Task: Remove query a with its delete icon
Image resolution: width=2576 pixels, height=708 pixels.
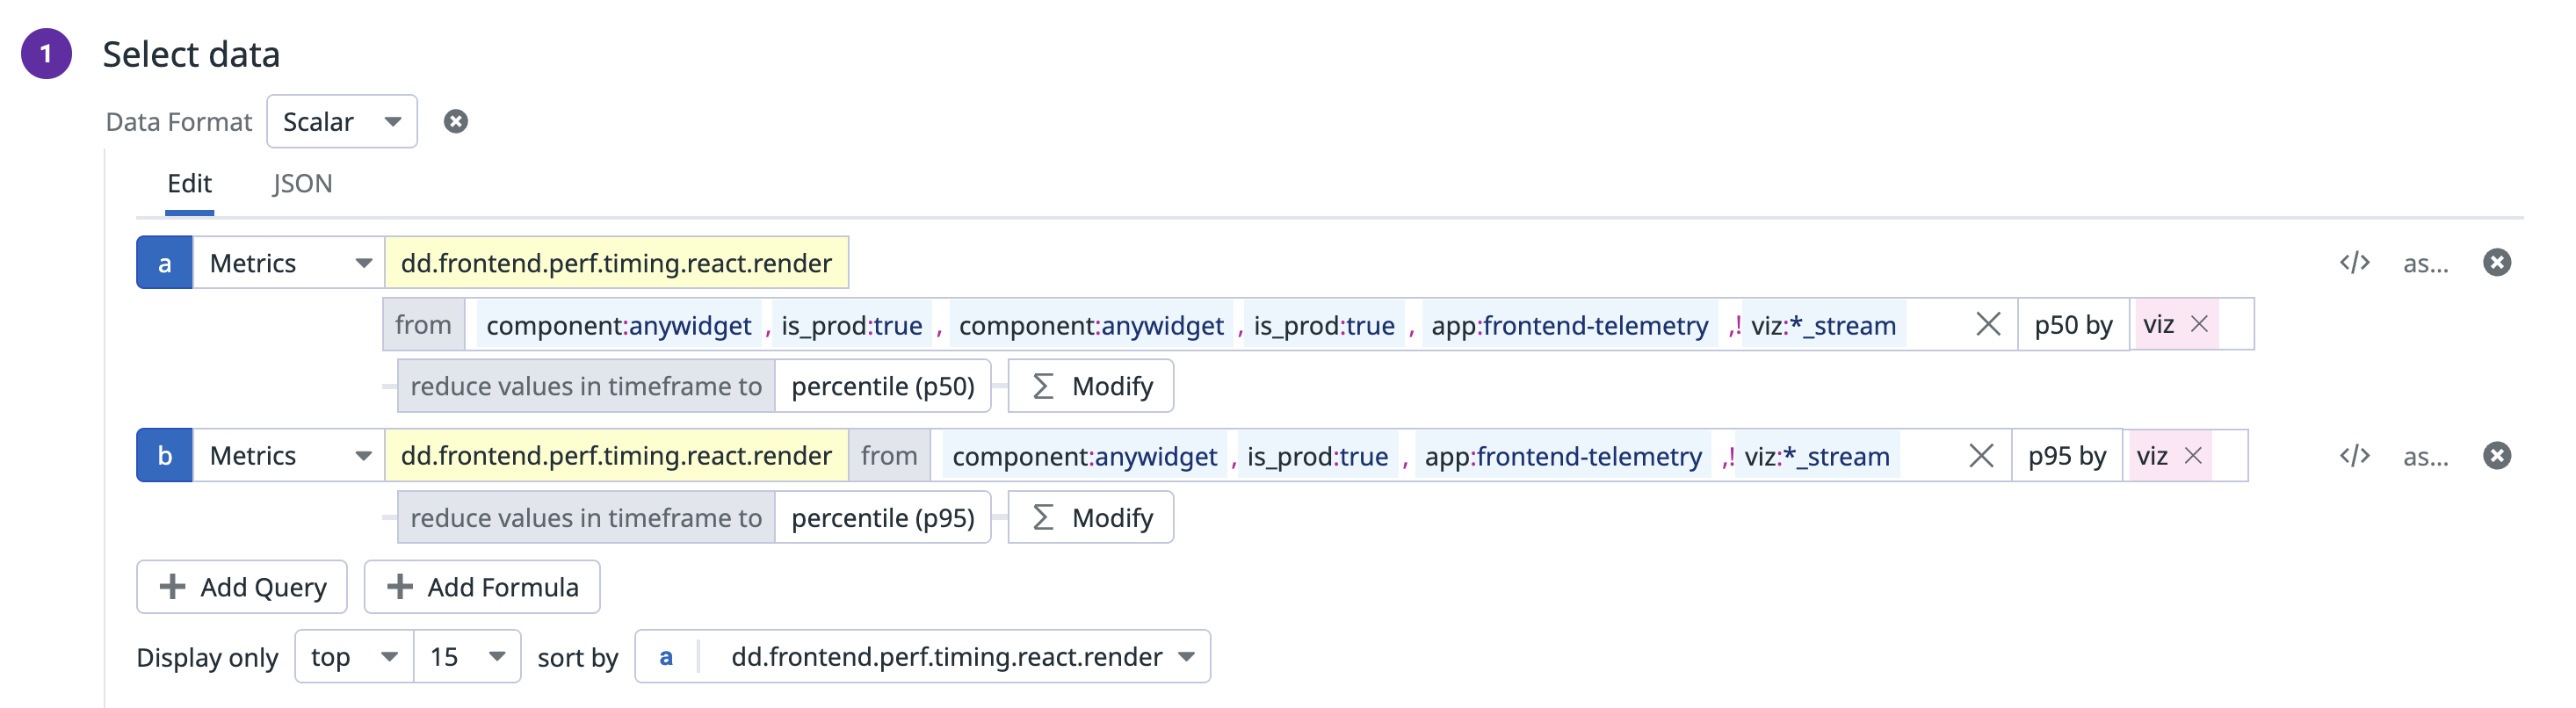Action: (x=2496, y=263)
